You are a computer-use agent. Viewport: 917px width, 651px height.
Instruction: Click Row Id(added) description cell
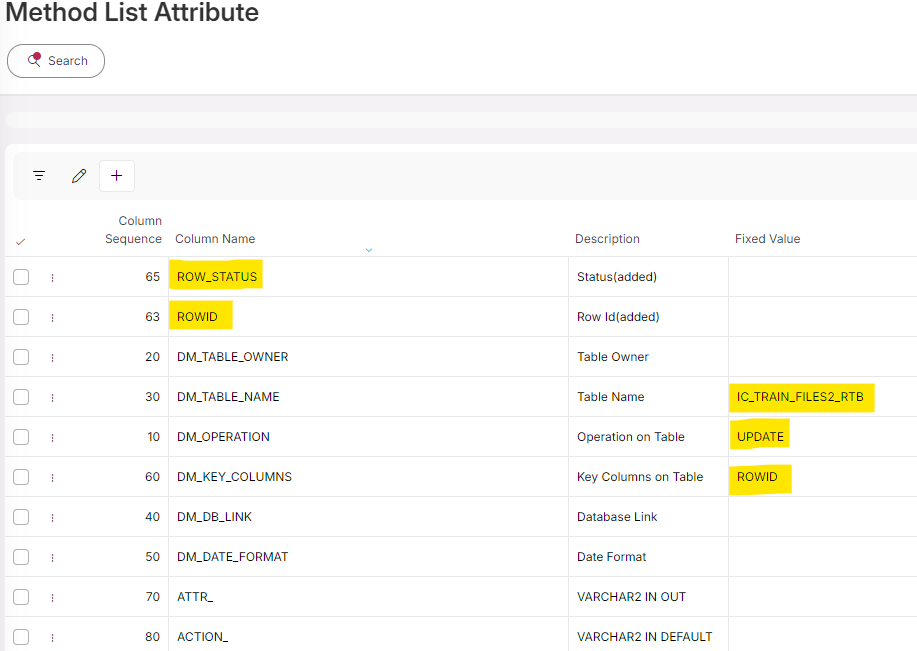(x=649, y=316)
